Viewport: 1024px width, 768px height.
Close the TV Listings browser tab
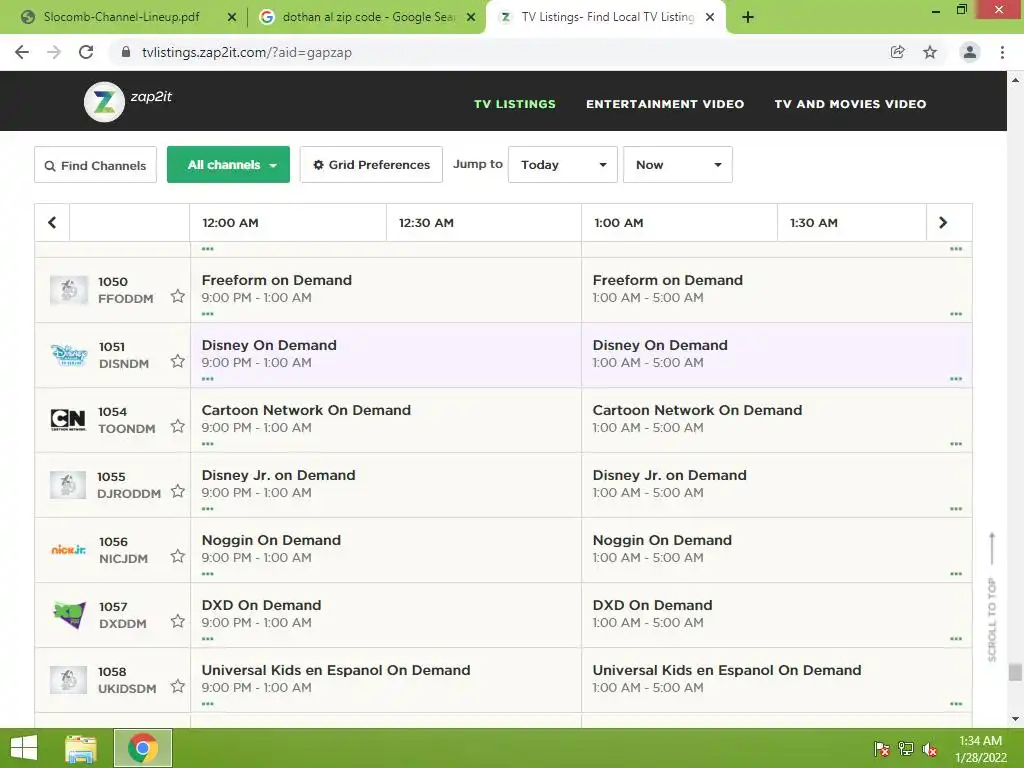click(x=710, y=18)
